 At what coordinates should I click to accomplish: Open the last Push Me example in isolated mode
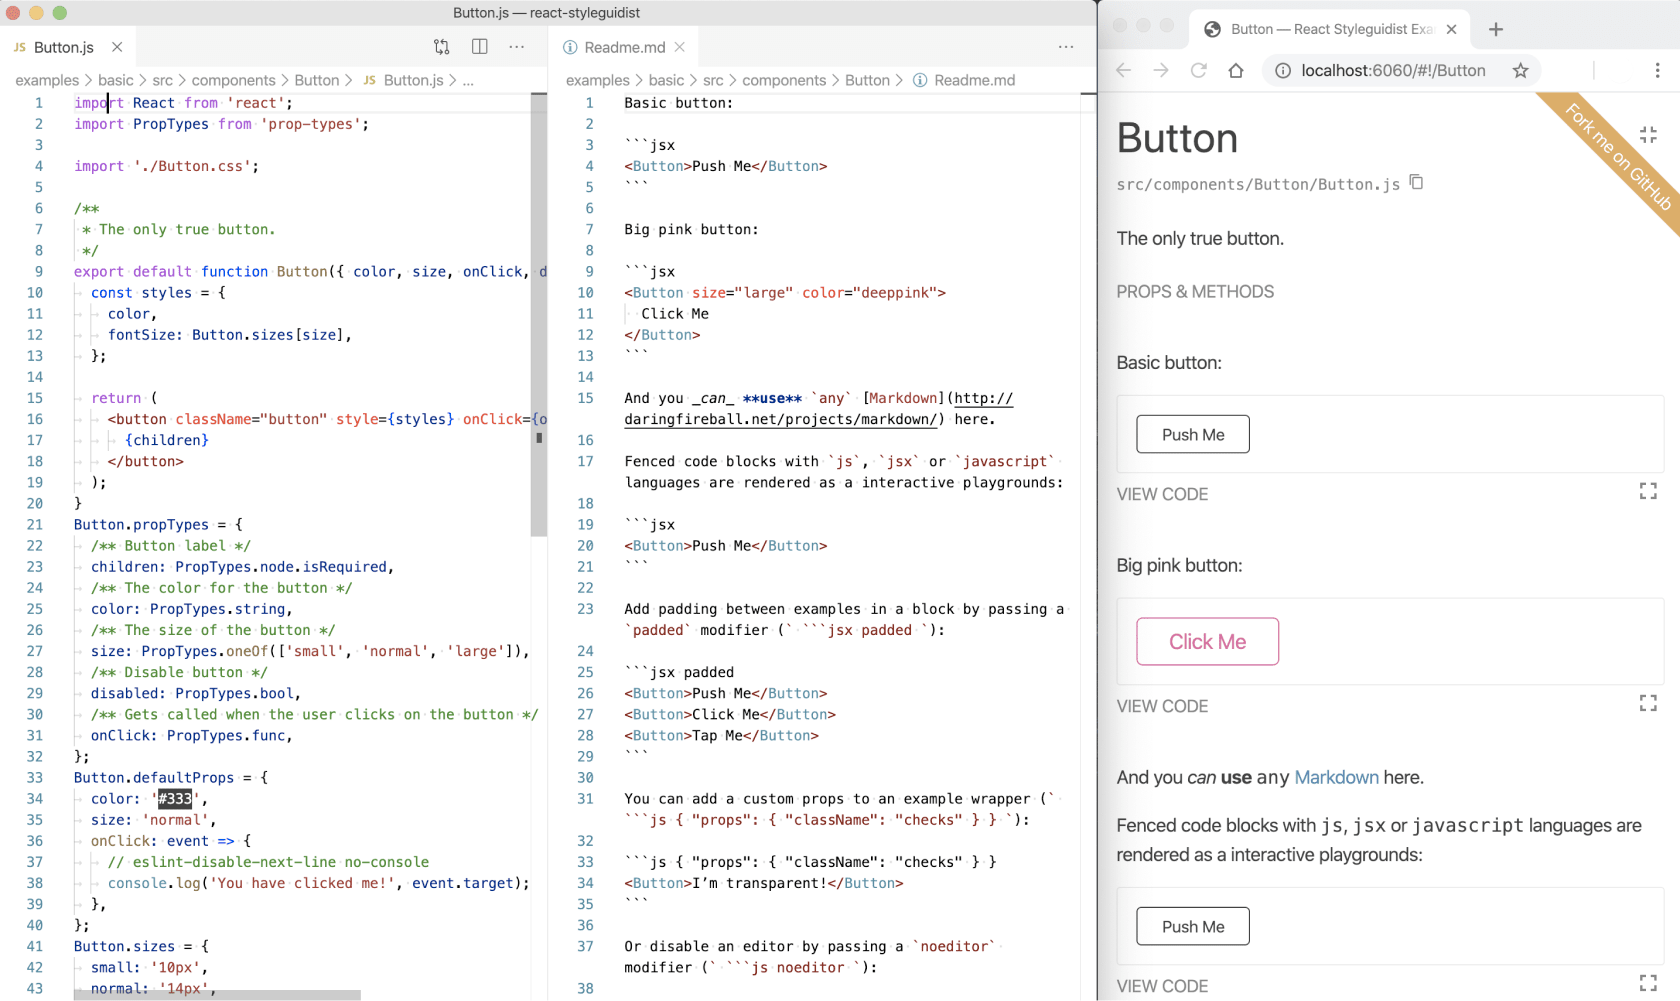pos(1648,983)
